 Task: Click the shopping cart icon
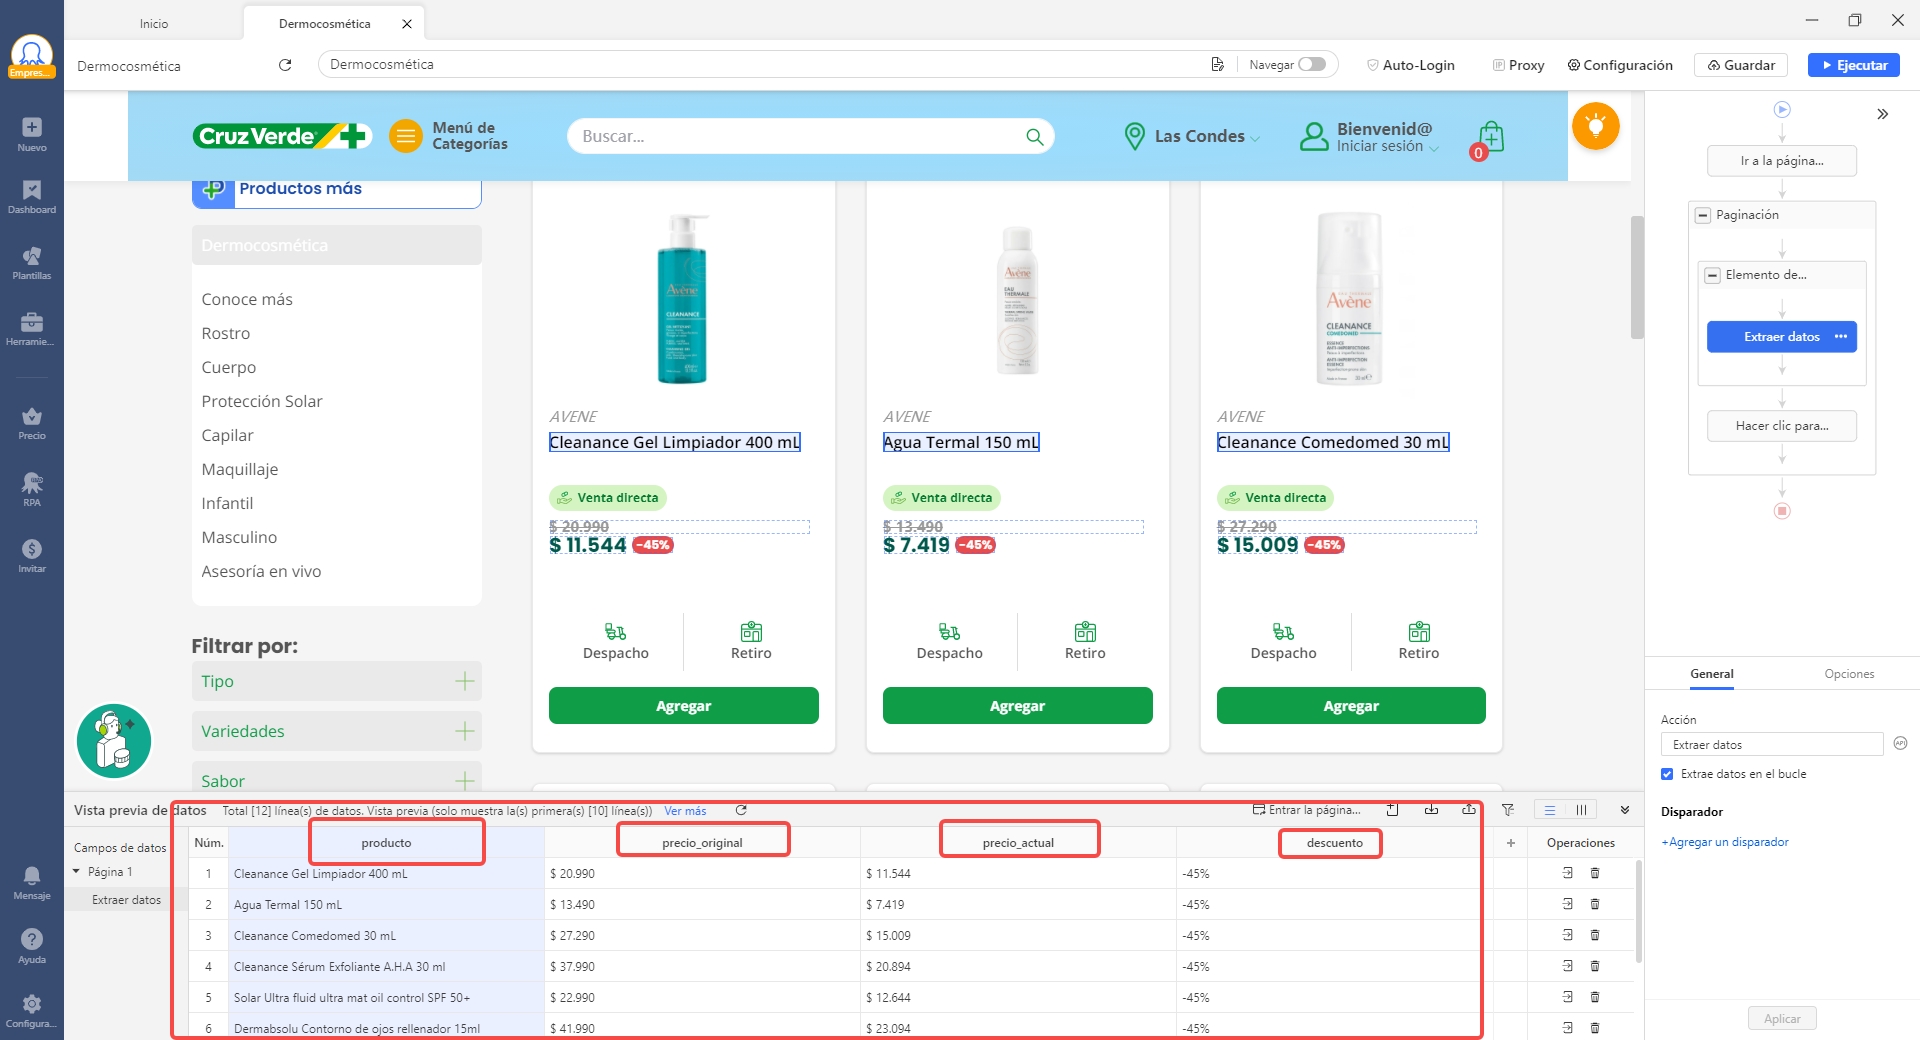click(1490, 138)
